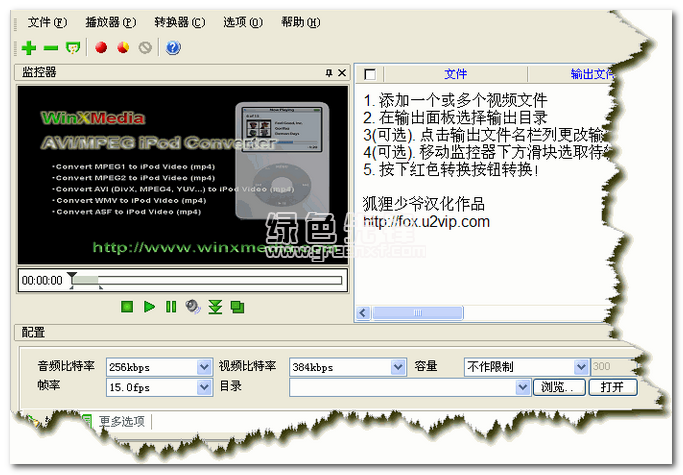Screen dimensions: 683x475
Task: Click the green minus remove file icon
Action: (x=51, y=48)
